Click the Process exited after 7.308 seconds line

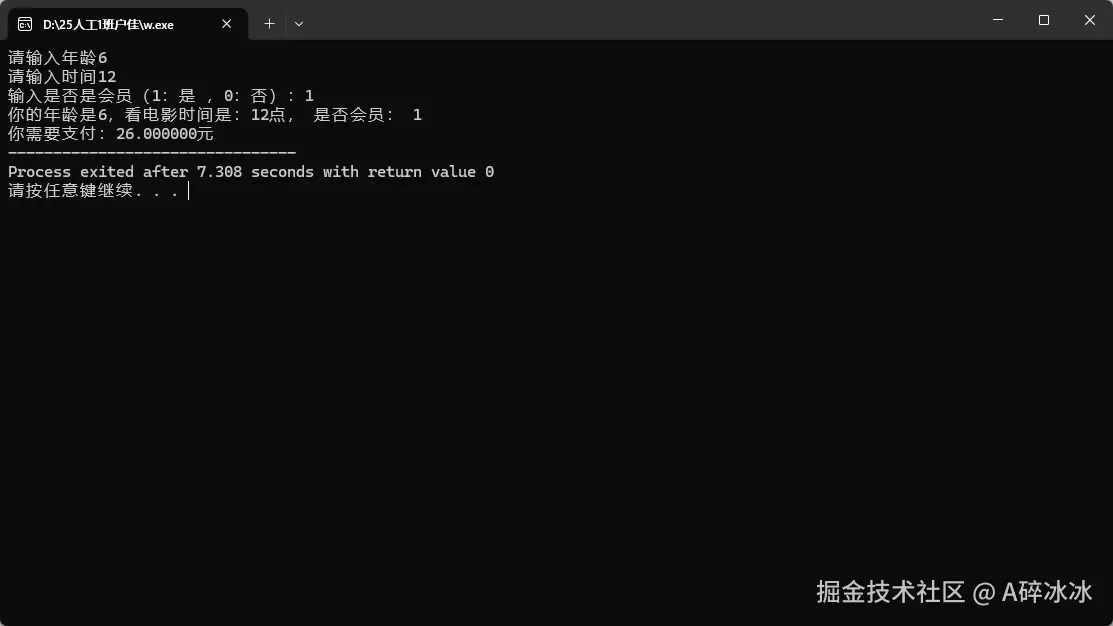(251, 172)
